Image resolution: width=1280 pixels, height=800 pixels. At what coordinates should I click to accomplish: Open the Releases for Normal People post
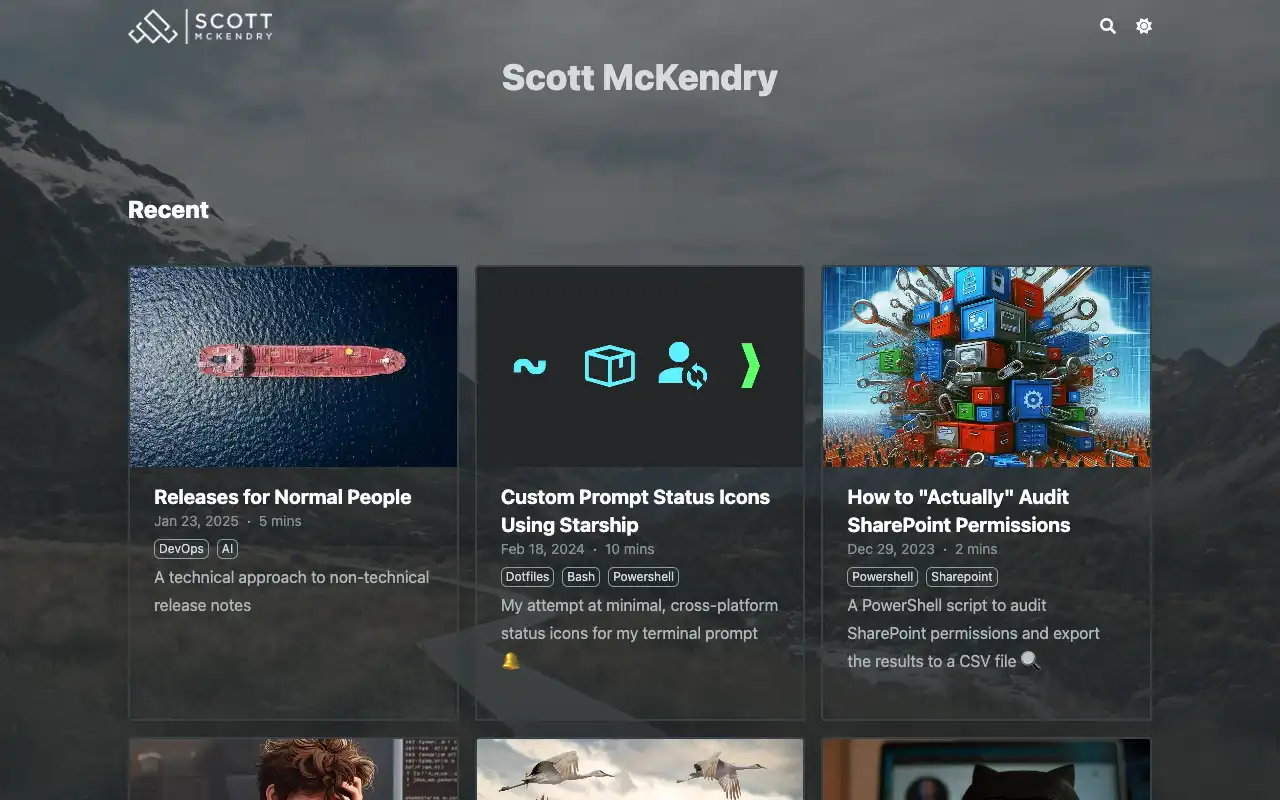282,497
